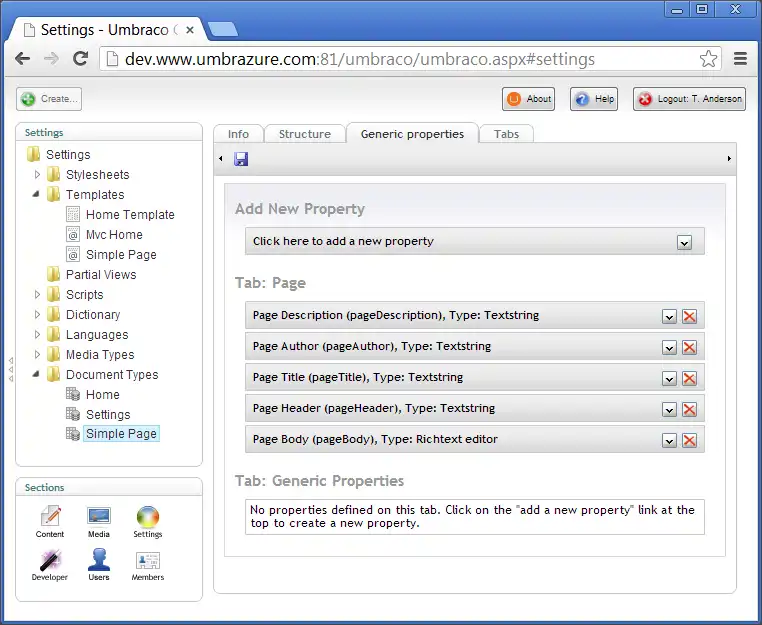Collapse the Templates node
The image size is (762, 625).
(x=36, y=194)
